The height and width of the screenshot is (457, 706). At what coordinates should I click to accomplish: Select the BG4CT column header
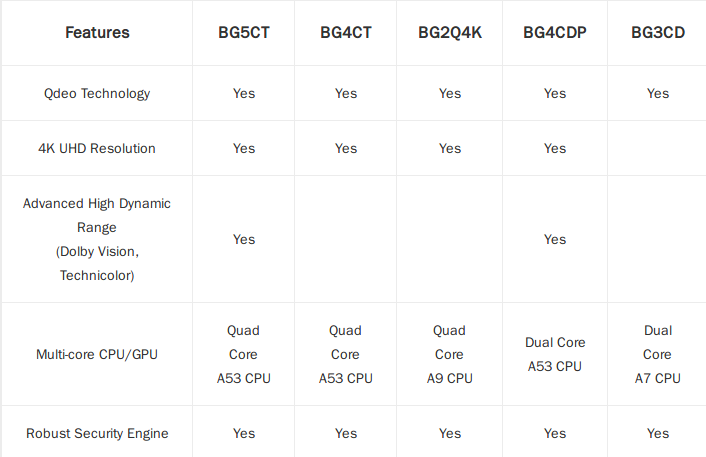coord(346,32)
